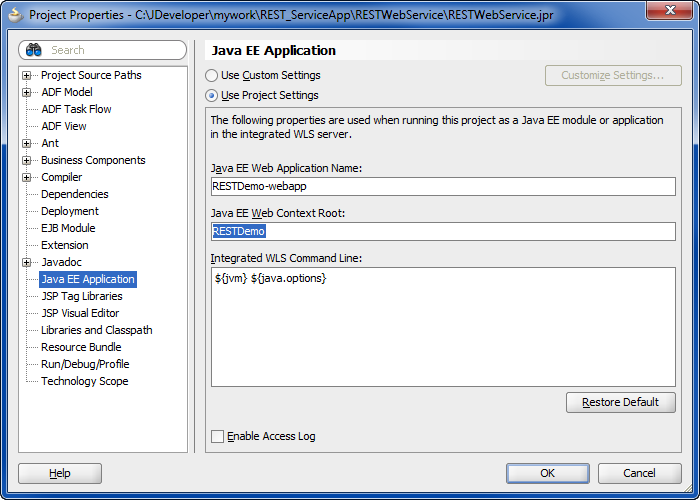This screenshot has height=500, width=700.
Task: Select Extension category
Action: point(65,245)
